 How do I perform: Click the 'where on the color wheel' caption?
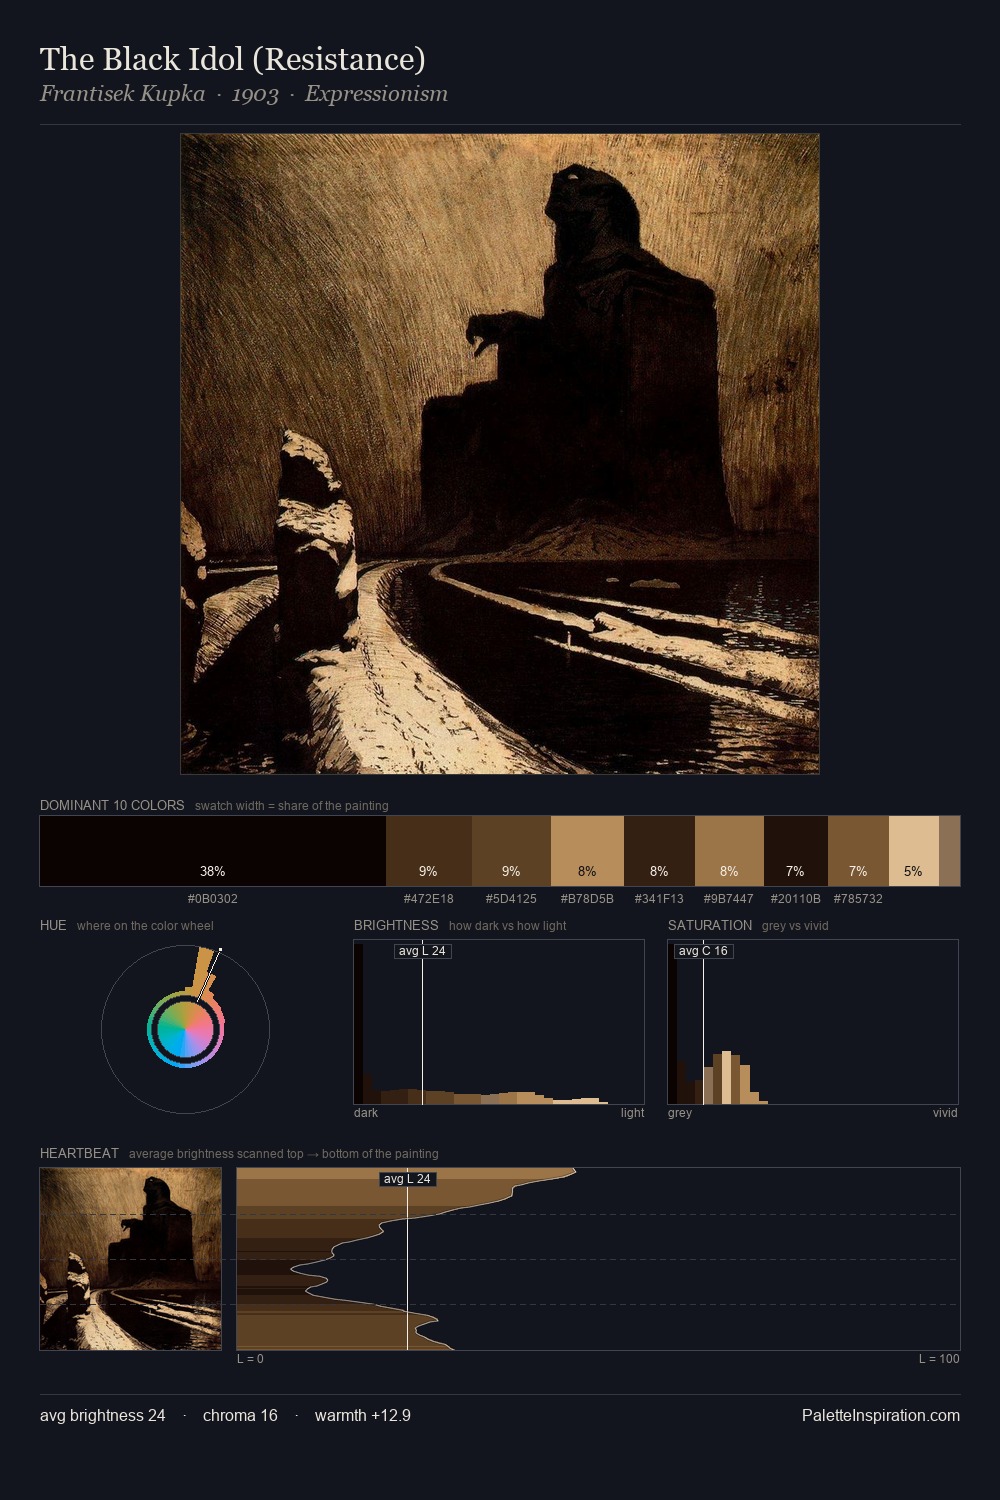pyautogui.click(x=145, y=926)
